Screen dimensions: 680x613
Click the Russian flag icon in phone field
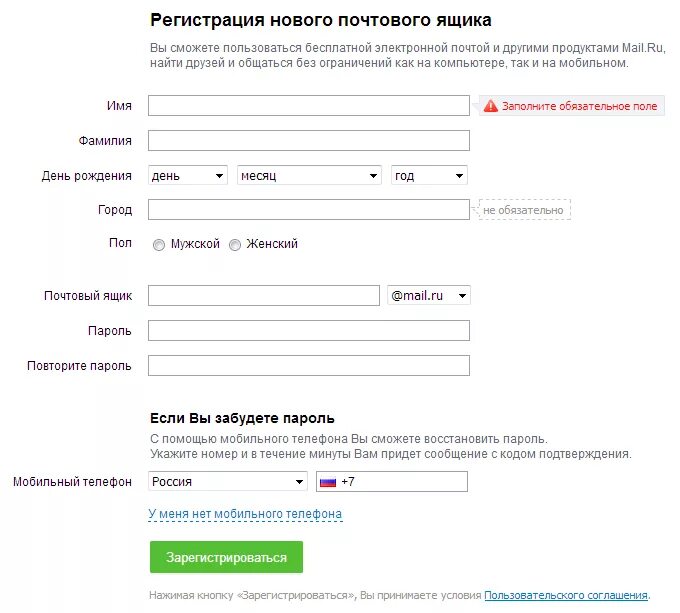click(327, 482)
